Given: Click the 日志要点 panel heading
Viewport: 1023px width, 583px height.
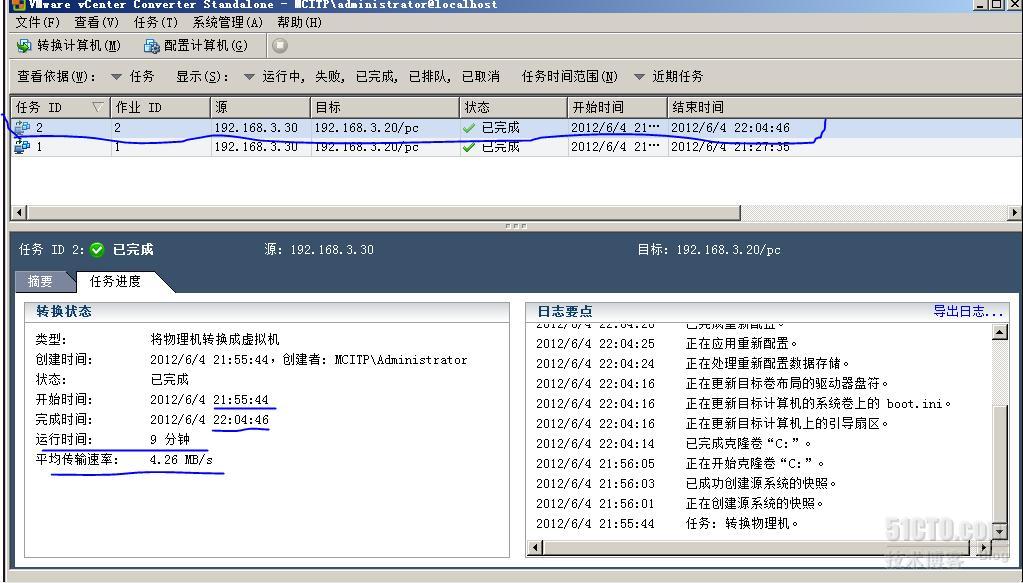Looking at the screenshot, I should (x=565, y=311).
